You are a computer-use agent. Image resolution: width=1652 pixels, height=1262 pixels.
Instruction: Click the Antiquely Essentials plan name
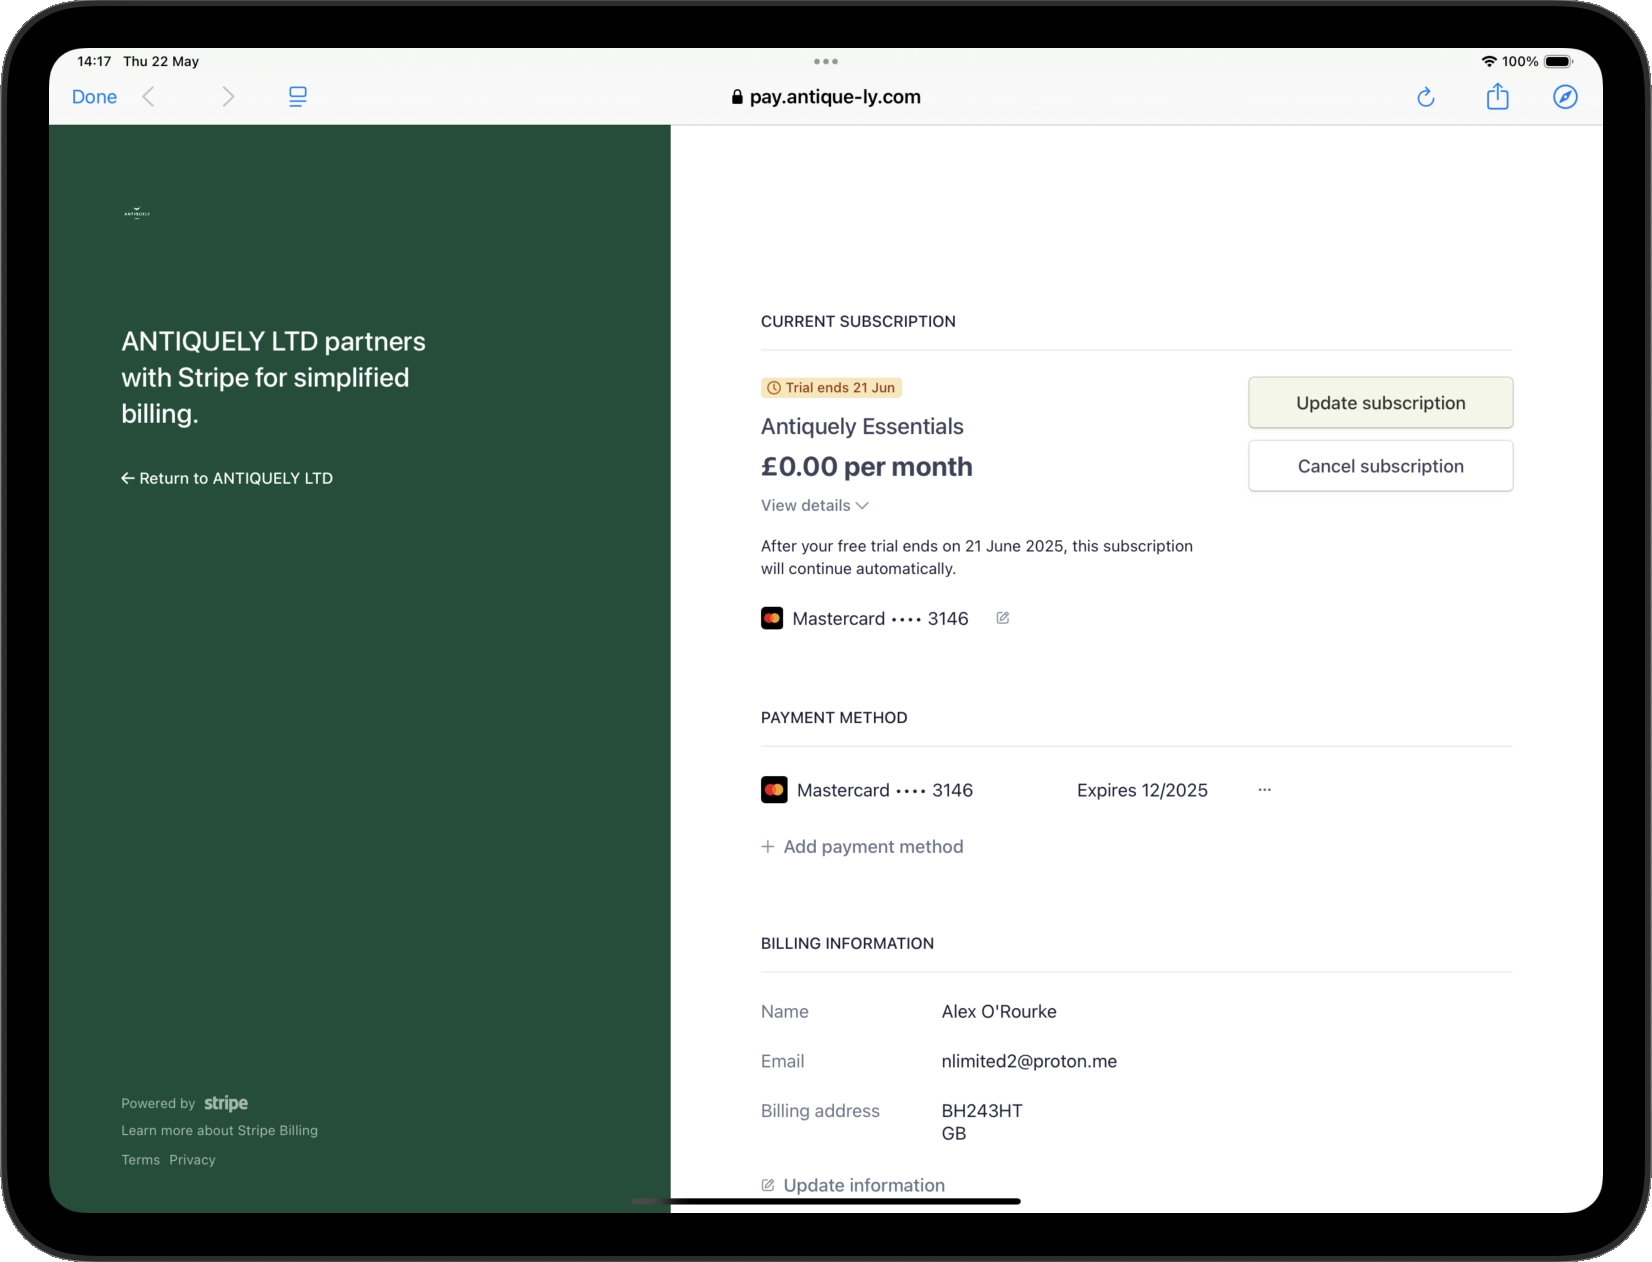(x=862, y=426)
